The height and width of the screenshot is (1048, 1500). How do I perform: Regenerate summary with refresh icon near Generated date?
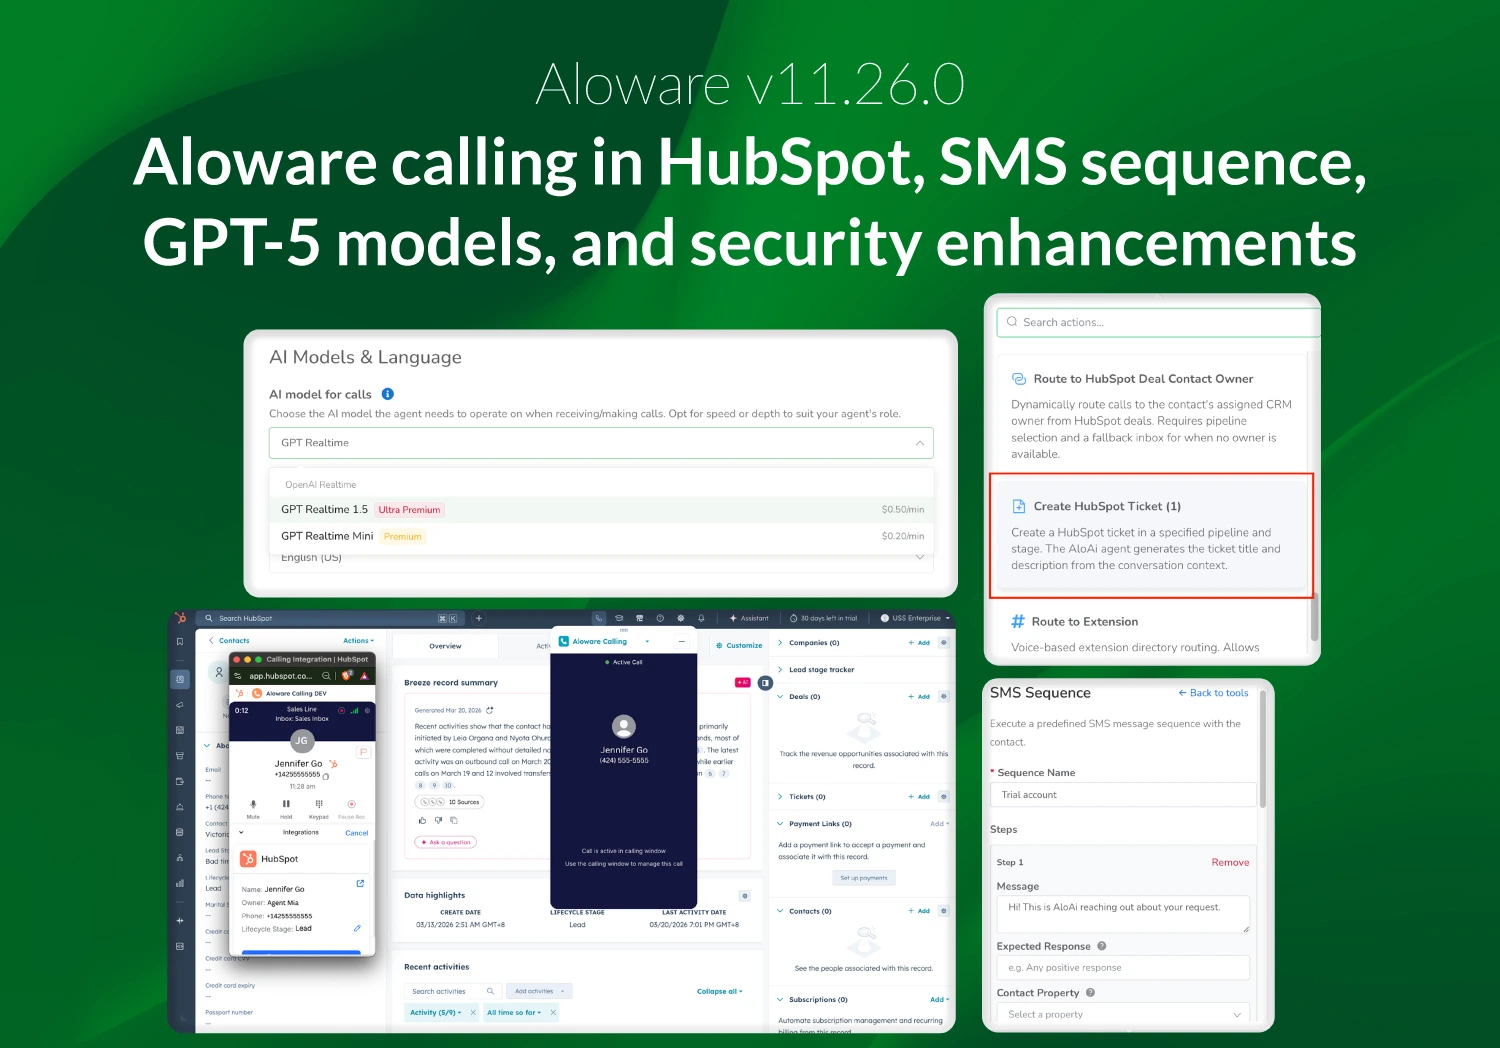click(490, 710)
